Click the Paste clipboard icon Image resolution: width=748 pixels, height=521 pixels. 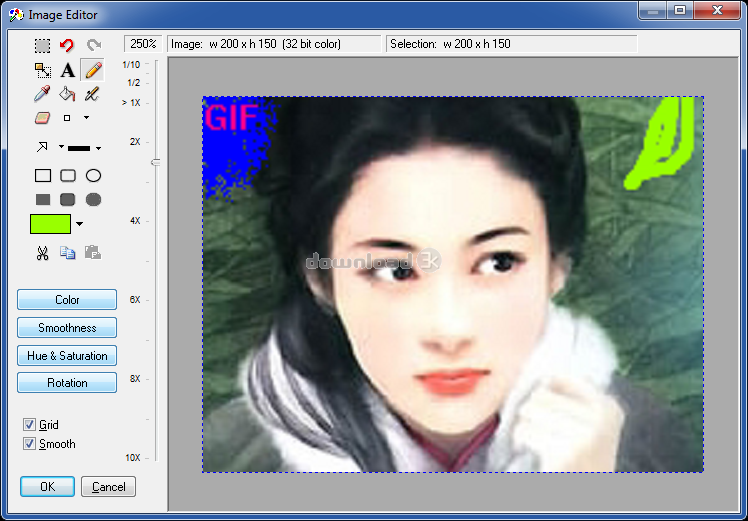click(92, 252)
